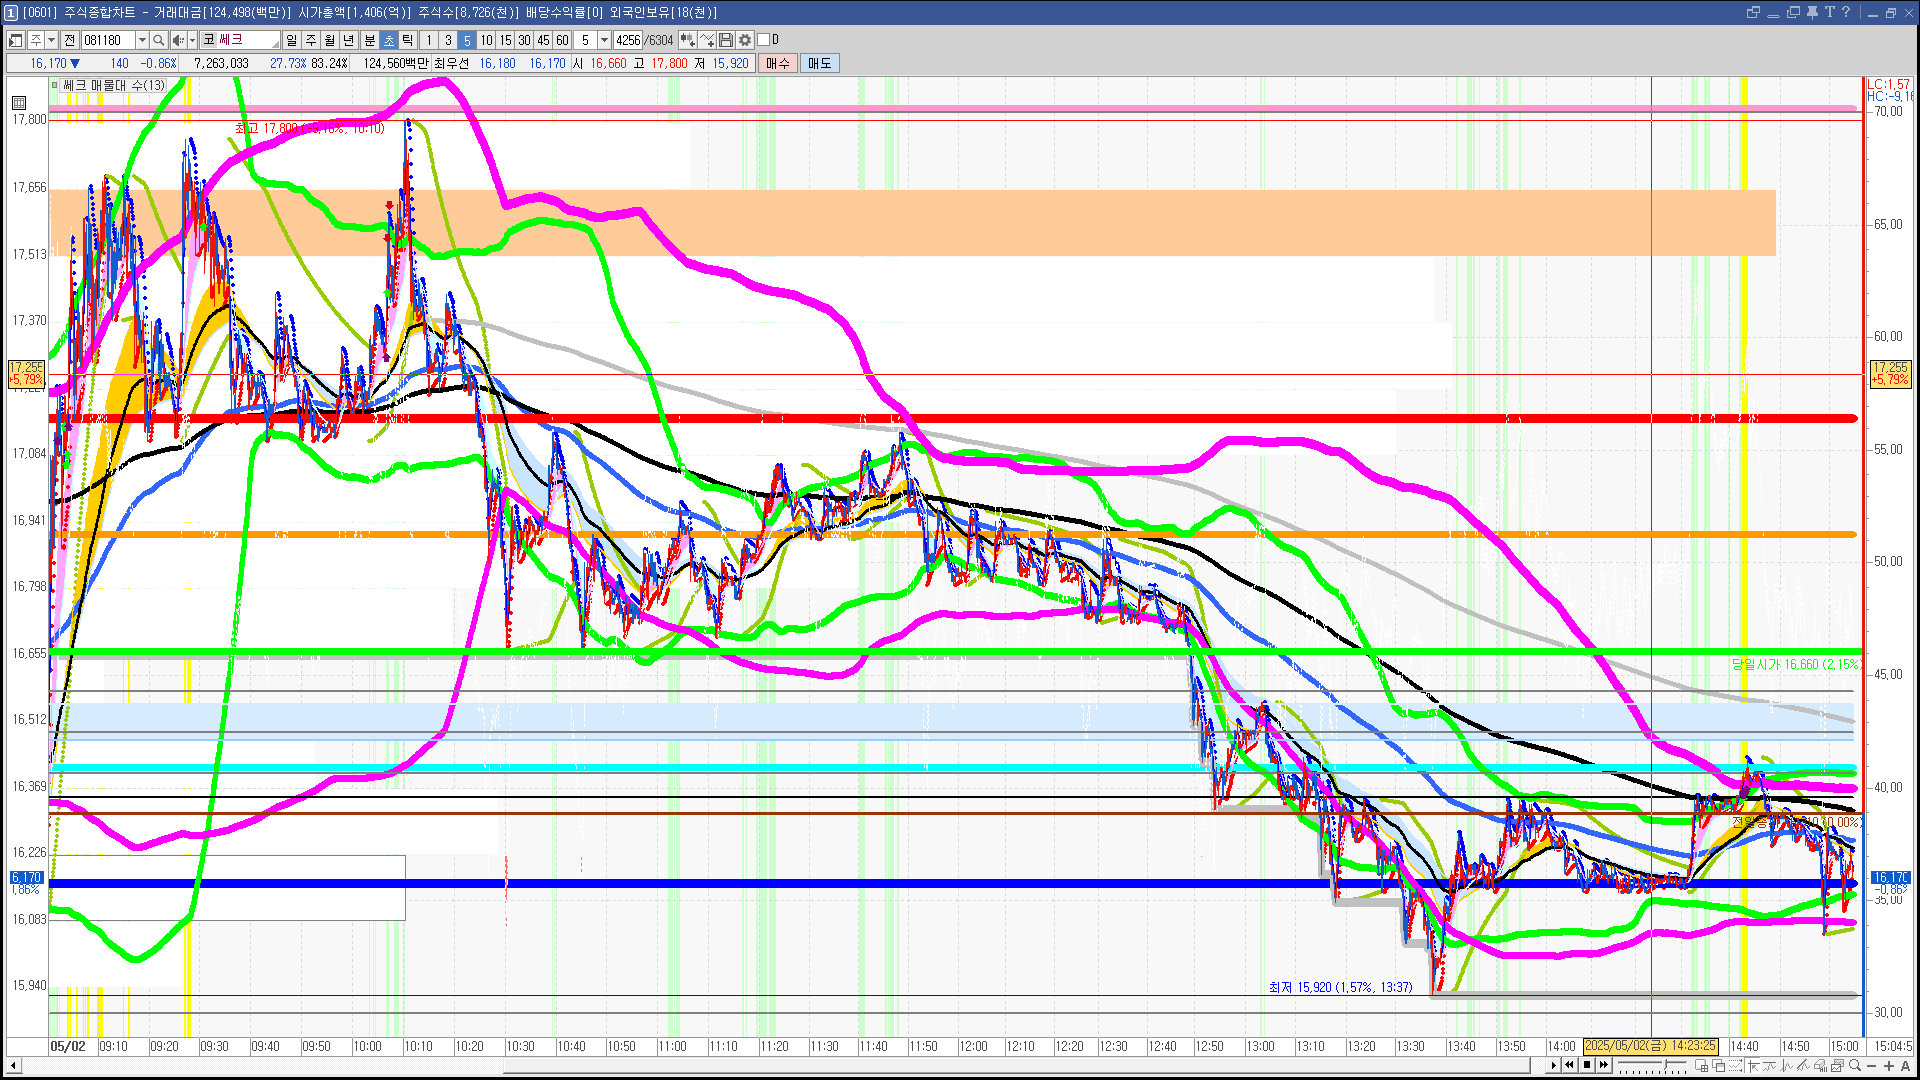Image resolution: width=1920 pixels, height=1080 pixels.
Task: Open the 주 type dropdown arrow
Action: point(51,40)
